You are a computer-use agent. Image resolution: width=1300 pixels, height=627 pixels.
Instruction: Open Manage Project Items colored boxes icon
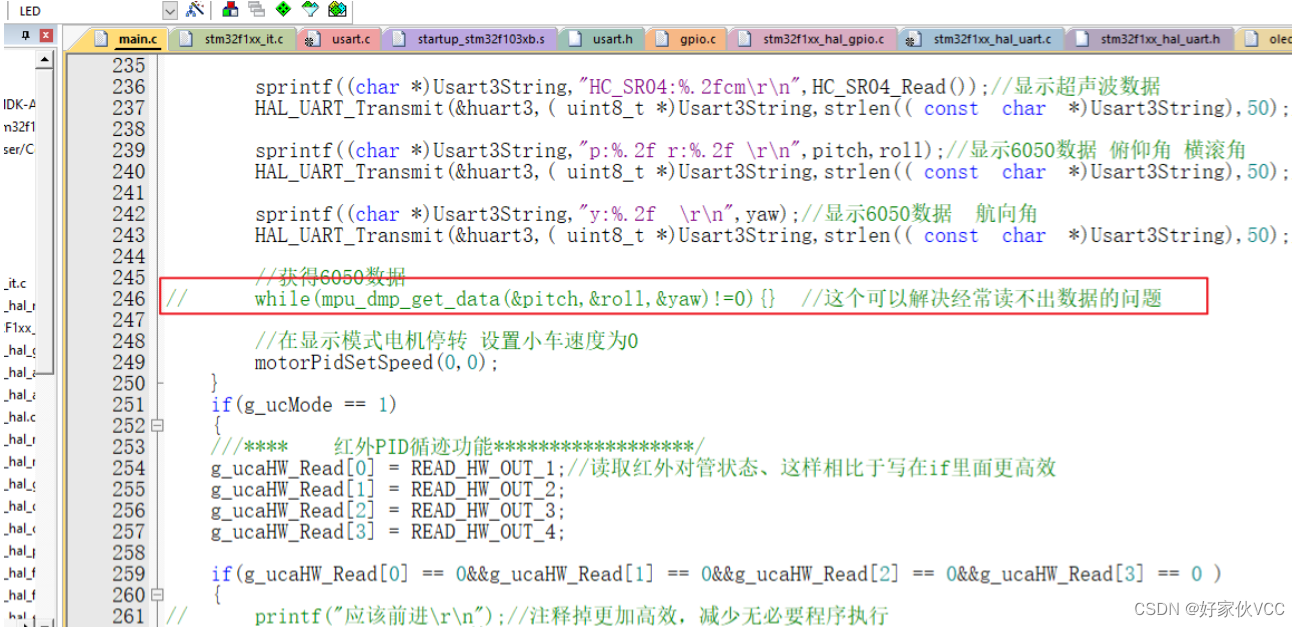231,10
